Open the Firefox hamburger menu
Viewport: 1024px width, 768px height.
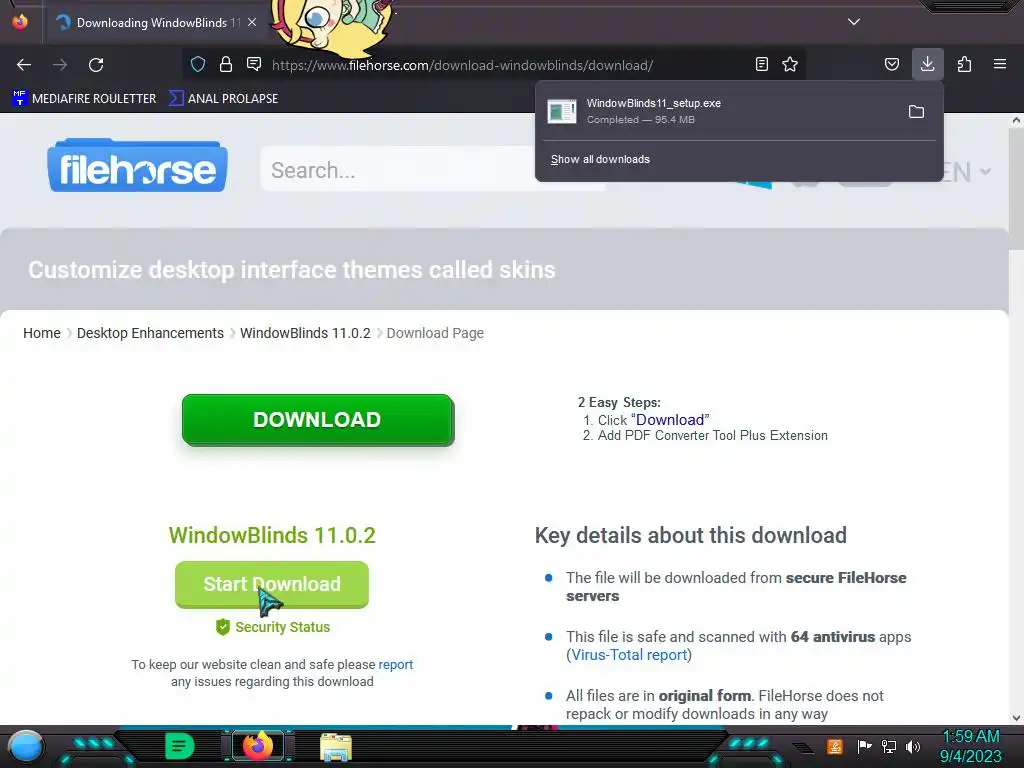point(1000,64)
